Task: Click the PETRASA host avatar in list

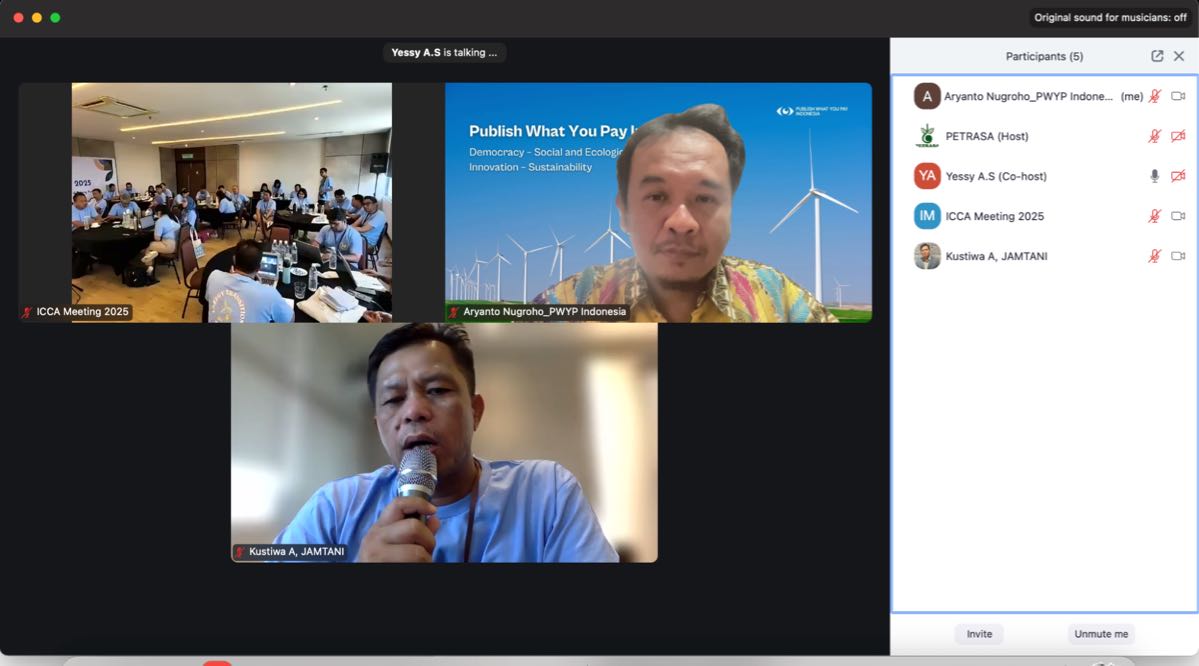Action: [927, 136]
